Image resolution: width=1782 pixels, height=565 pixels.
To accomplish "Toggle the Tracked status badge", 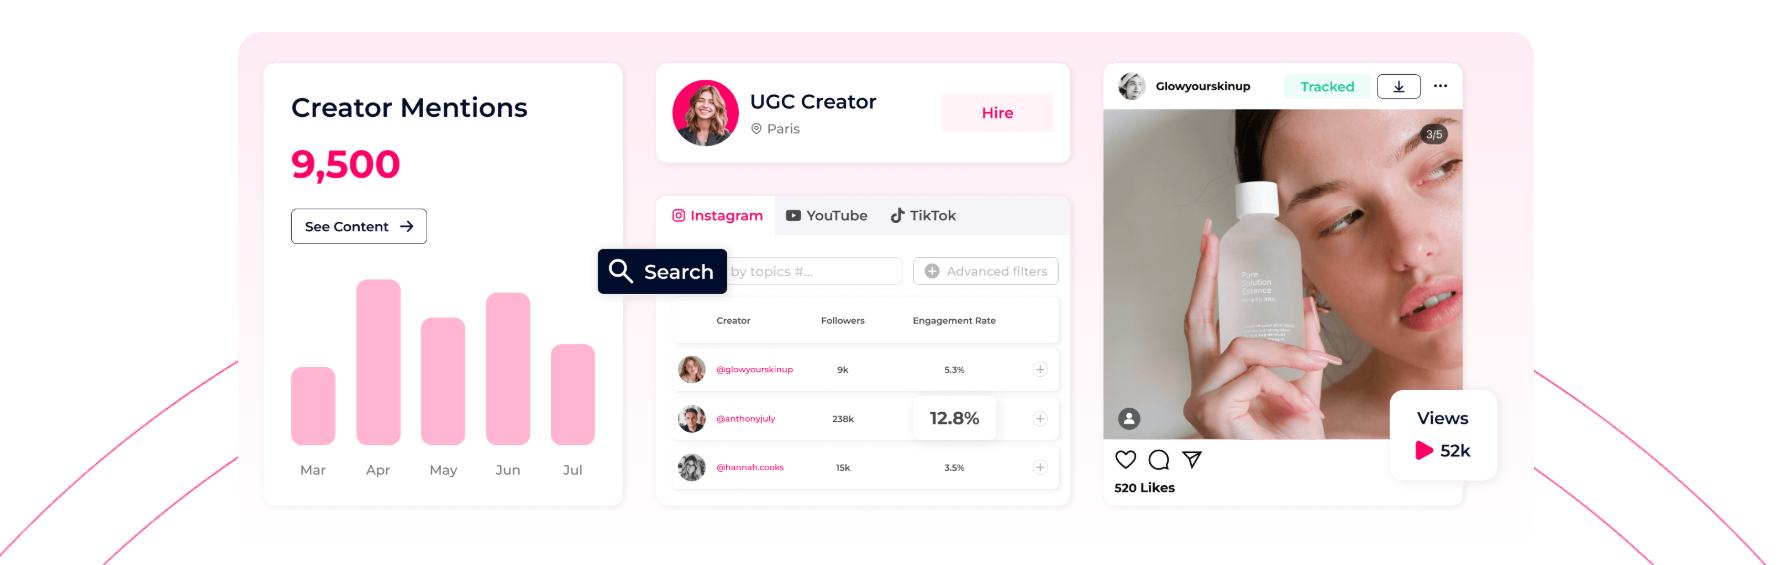I will coord(1327,87).
